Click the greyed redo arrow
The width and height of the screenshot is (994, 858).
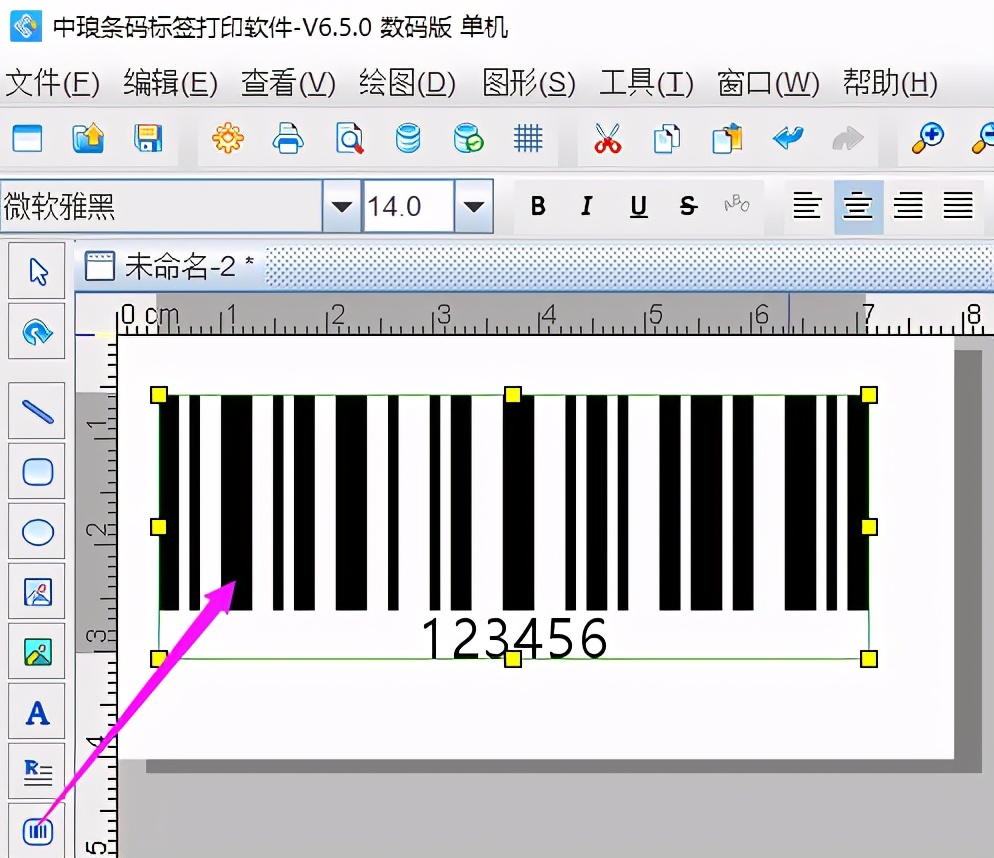848,138
